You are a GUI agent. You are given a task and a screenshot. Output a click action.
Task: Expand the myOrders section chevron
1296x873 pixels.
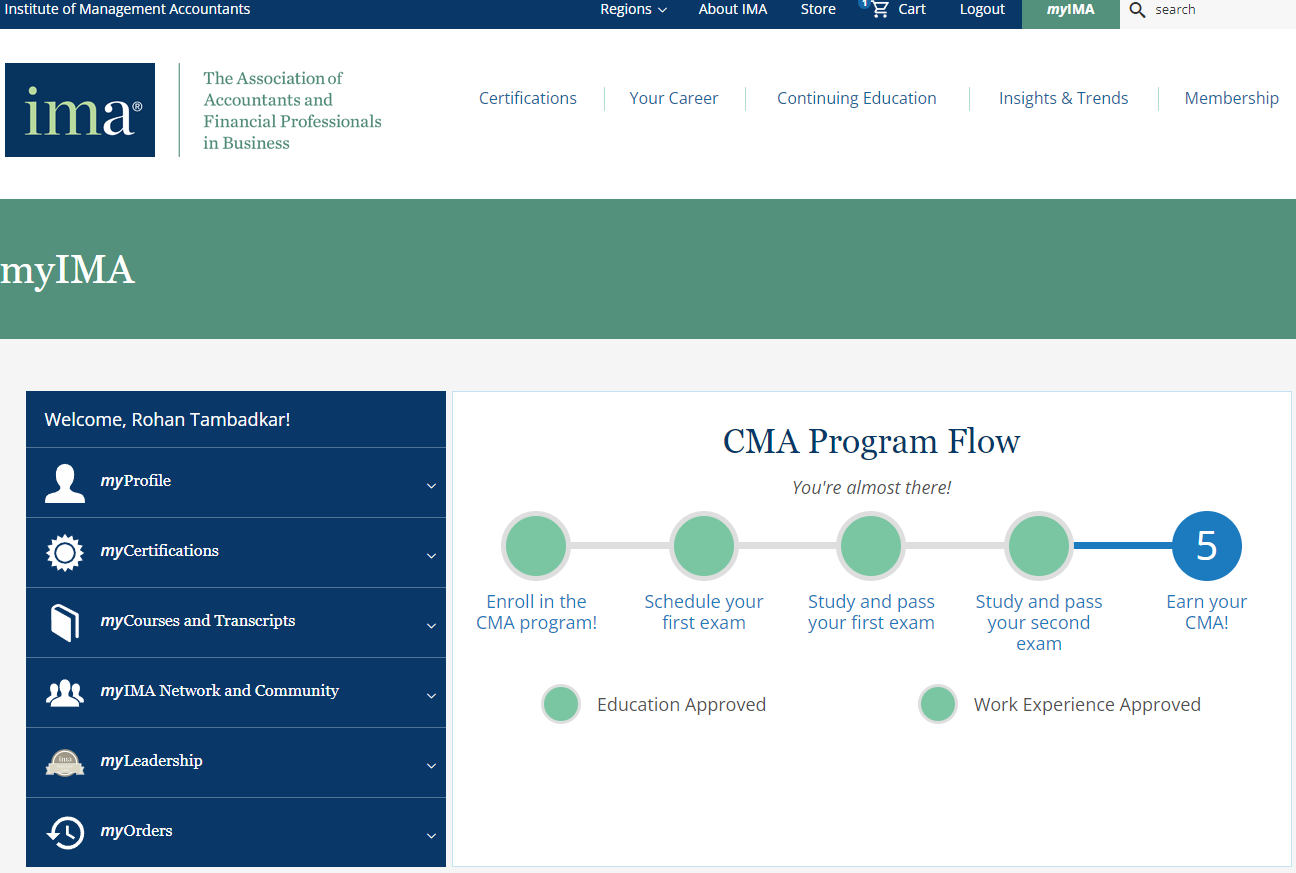[x=431, y=836]
